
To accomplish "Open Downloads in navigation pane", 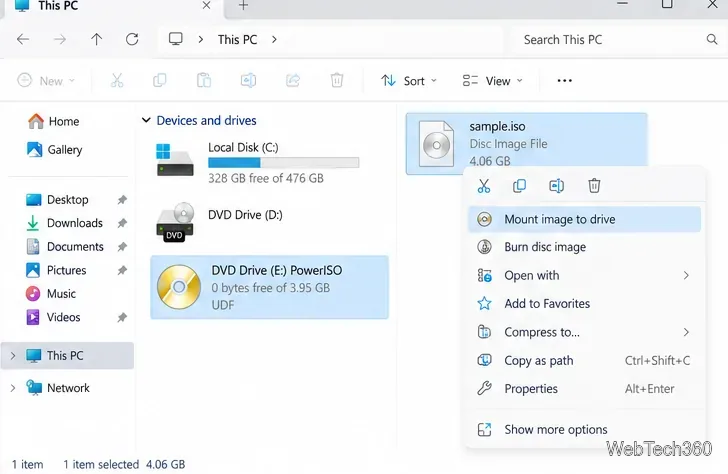I will (65, 223).
